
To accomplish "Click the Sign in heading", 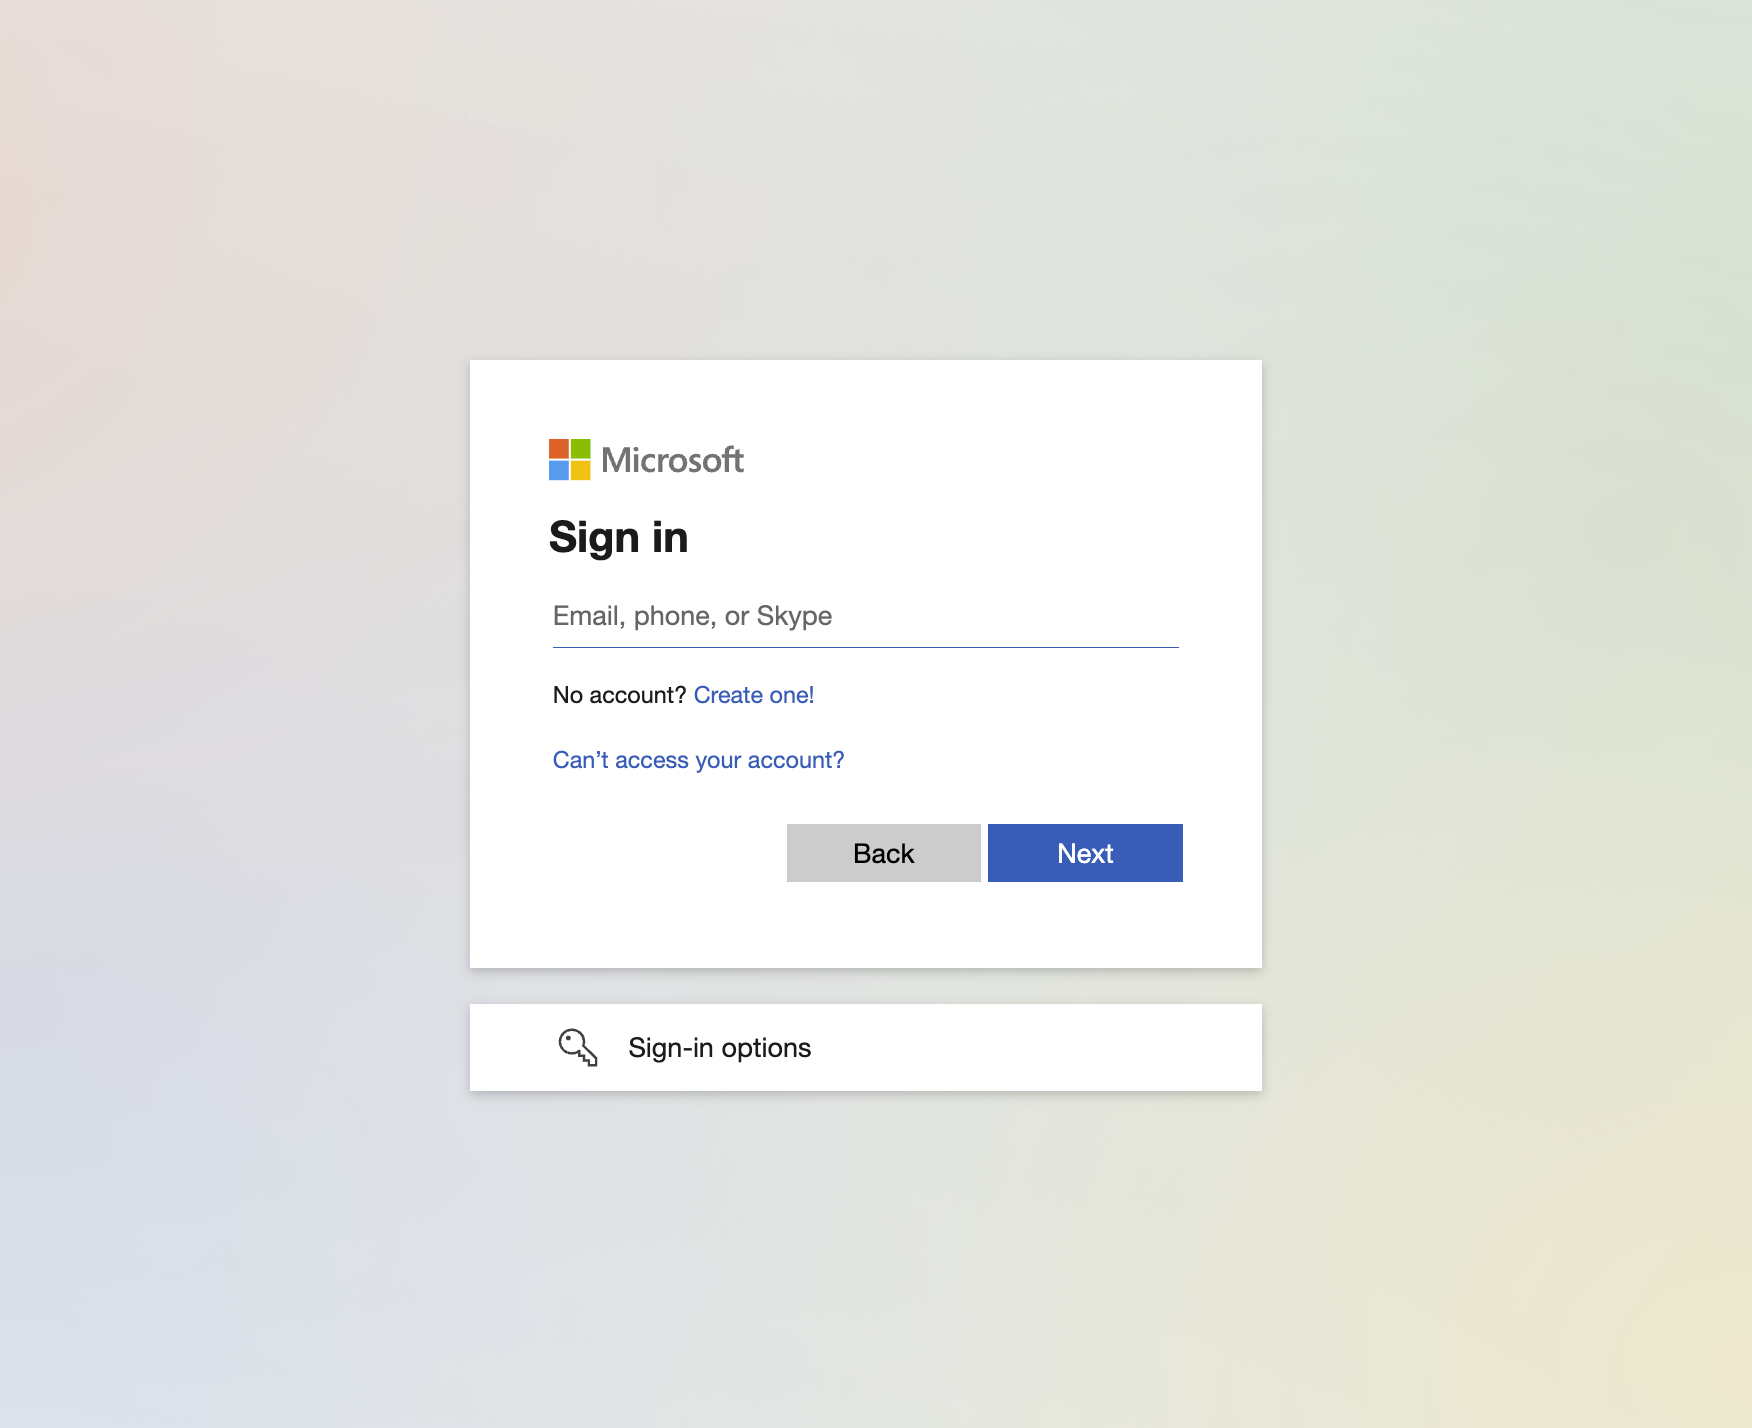I will (x=619, y=538).
